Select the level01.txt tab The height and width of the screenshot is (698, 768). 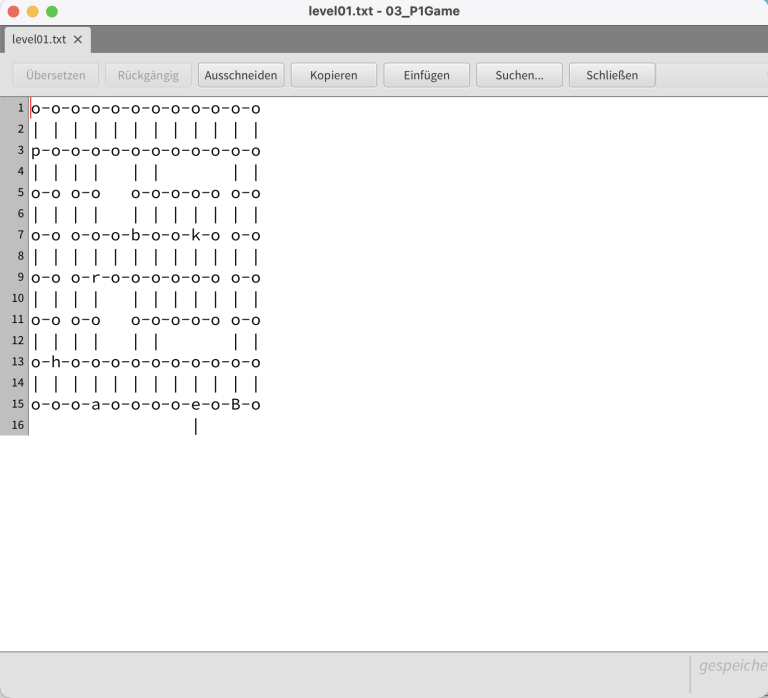coord(40,40)
